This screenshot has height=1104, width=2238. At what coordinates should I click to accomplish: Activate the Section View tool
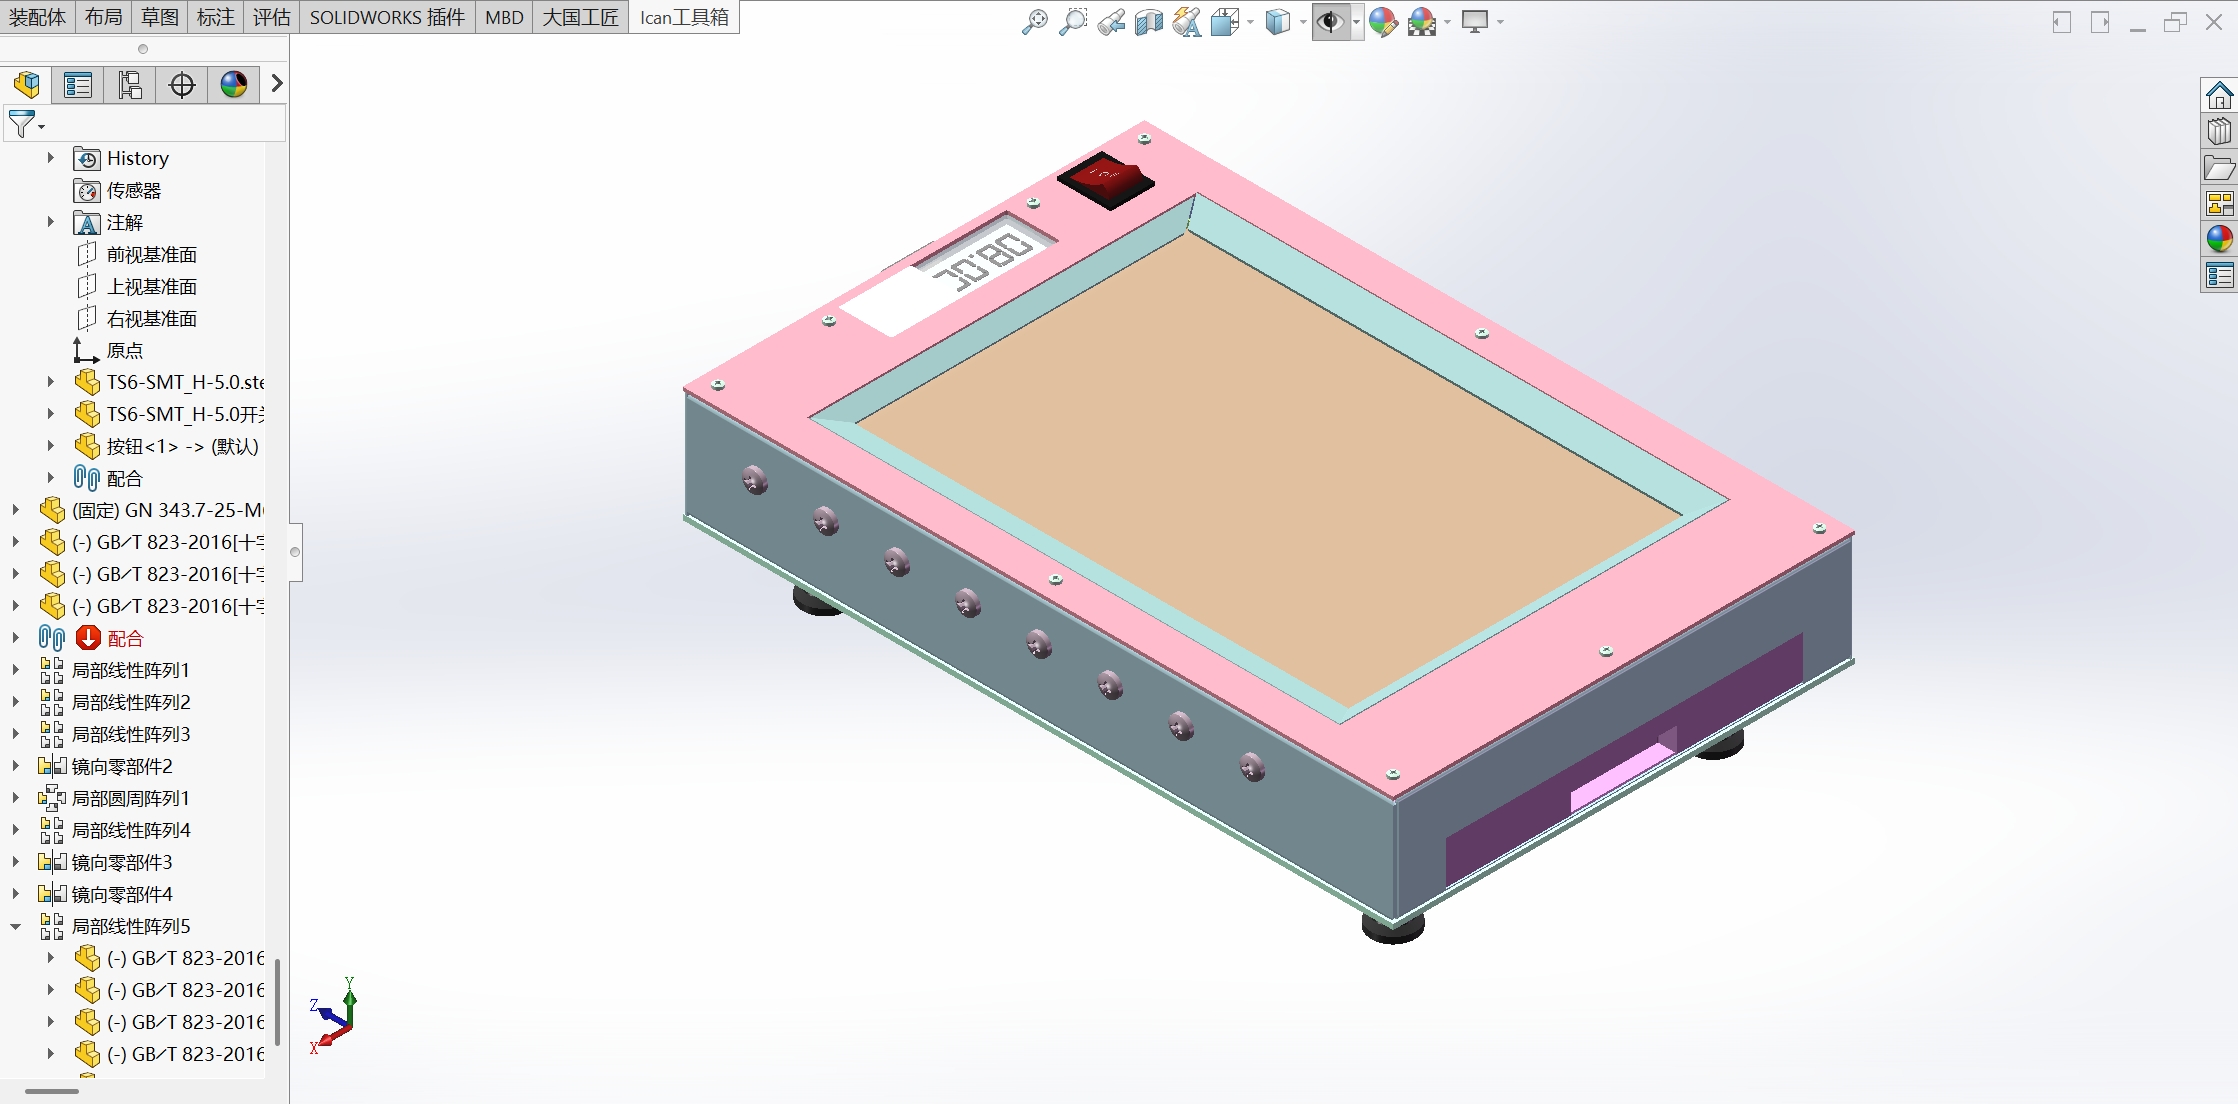coord(1149,22)
